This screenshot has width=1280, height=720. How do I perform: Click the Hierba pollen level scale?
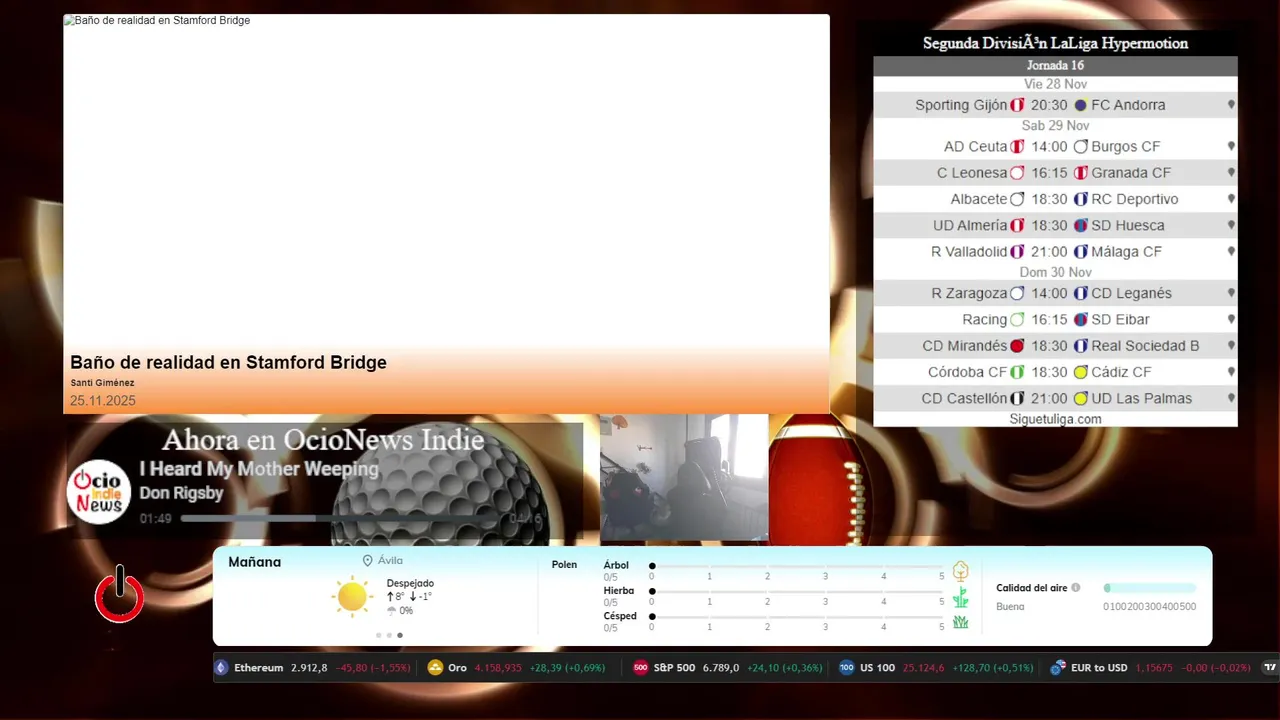(797, 596)
